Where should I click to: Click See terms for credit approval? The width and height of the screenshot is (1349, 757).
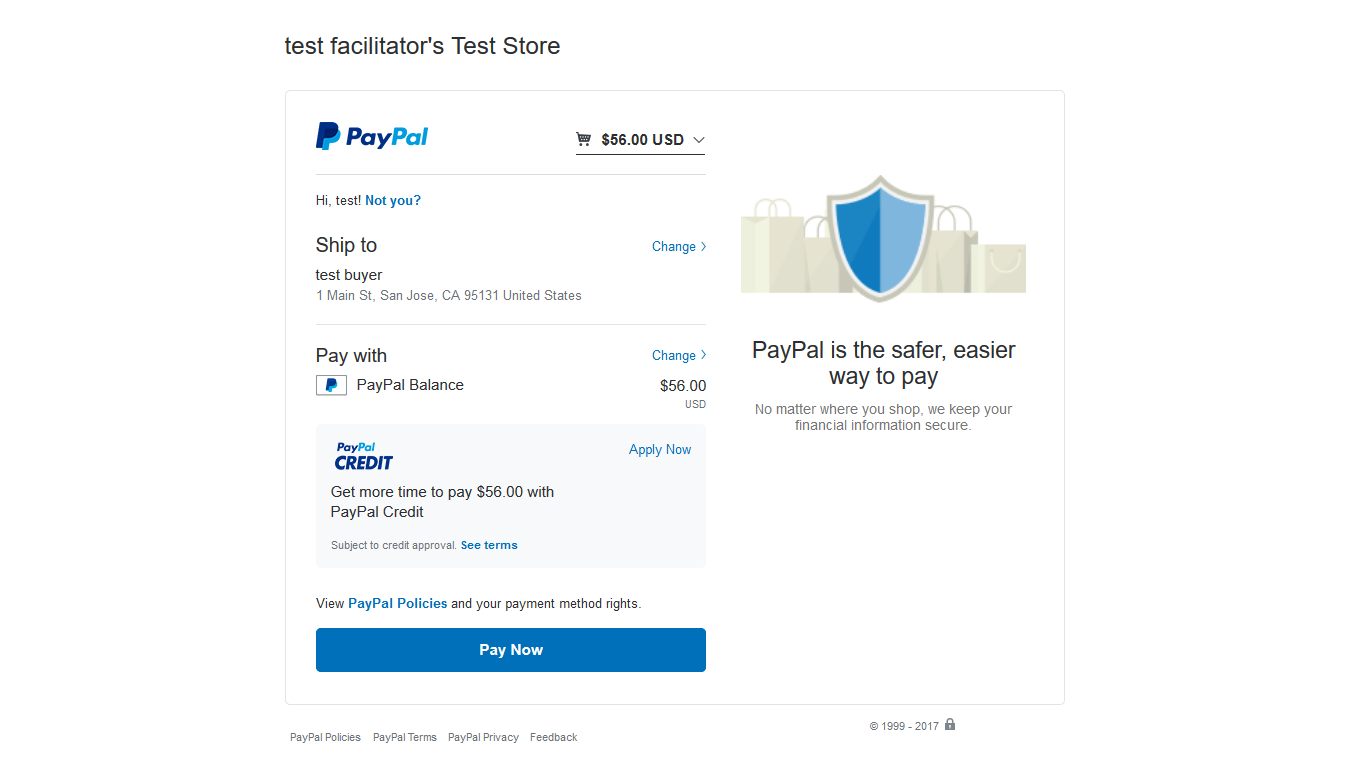pyautogui.click(x=489, y=545)
